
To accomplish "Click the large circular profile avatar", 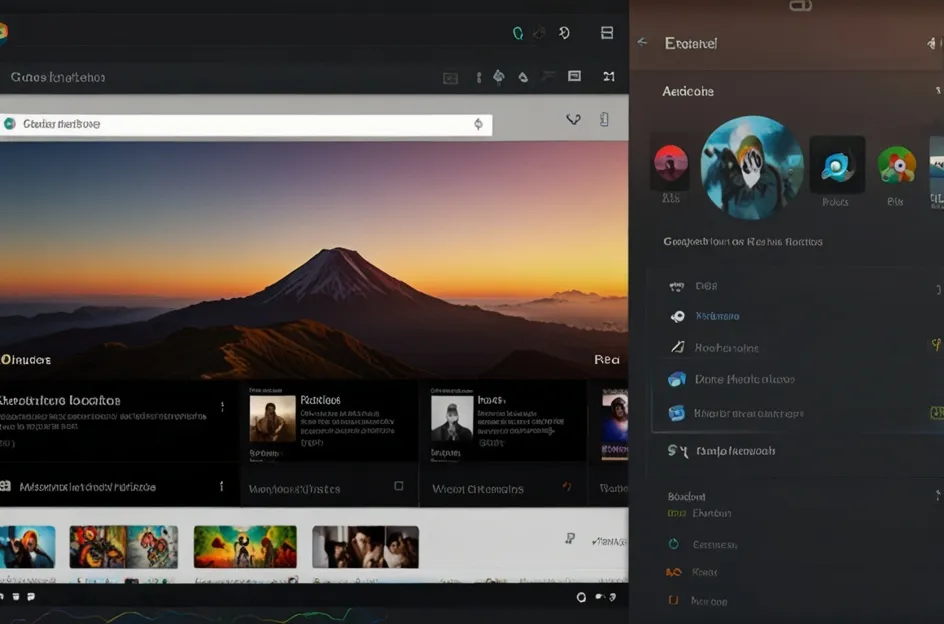I will [x=752, y=167].
